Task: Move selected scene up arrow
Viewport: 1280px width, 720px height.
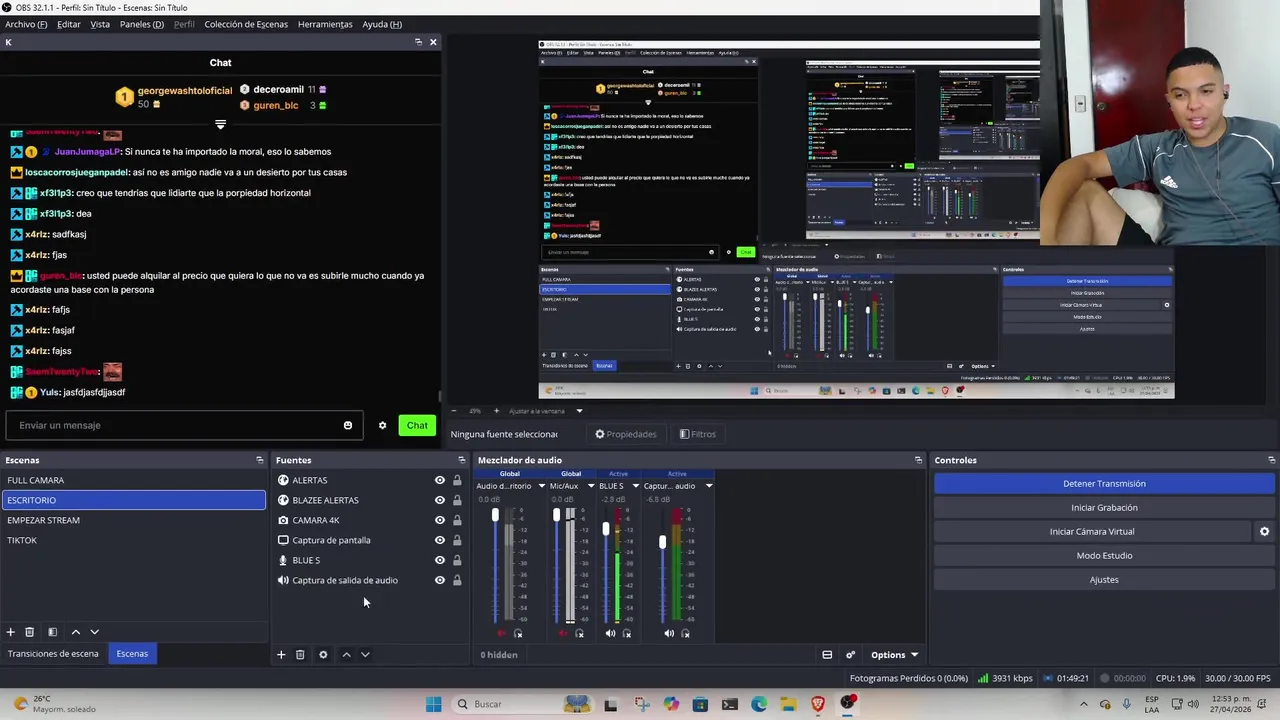Action: tap(75, 632)
